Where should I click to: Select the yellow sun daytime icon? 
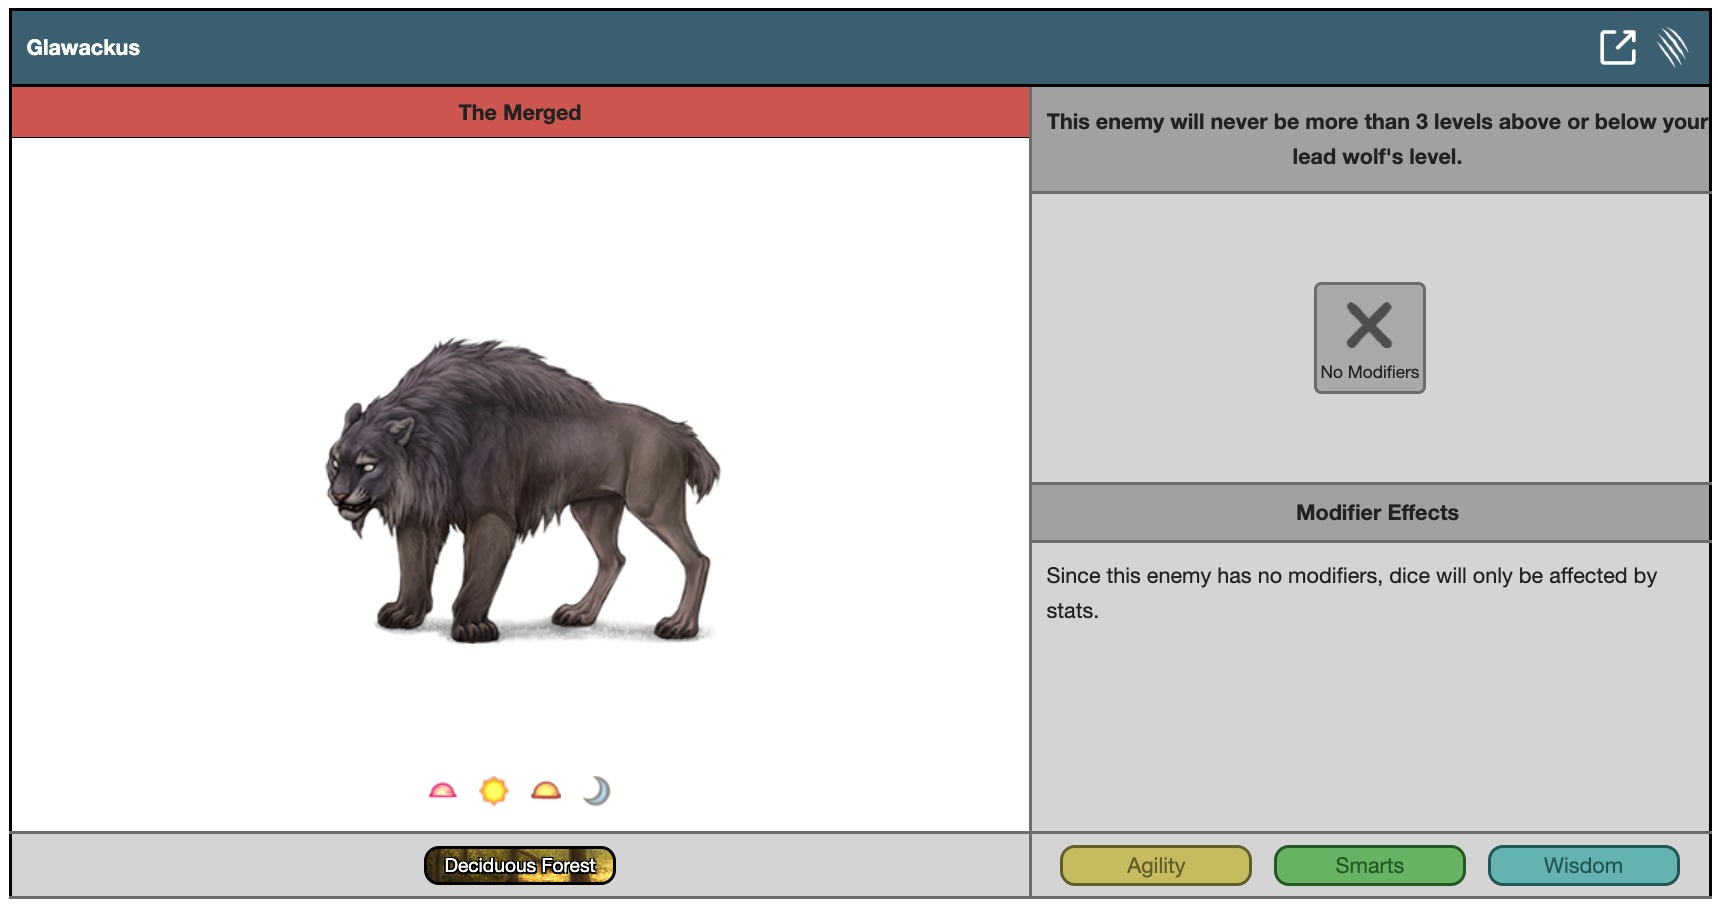[494, 791]
